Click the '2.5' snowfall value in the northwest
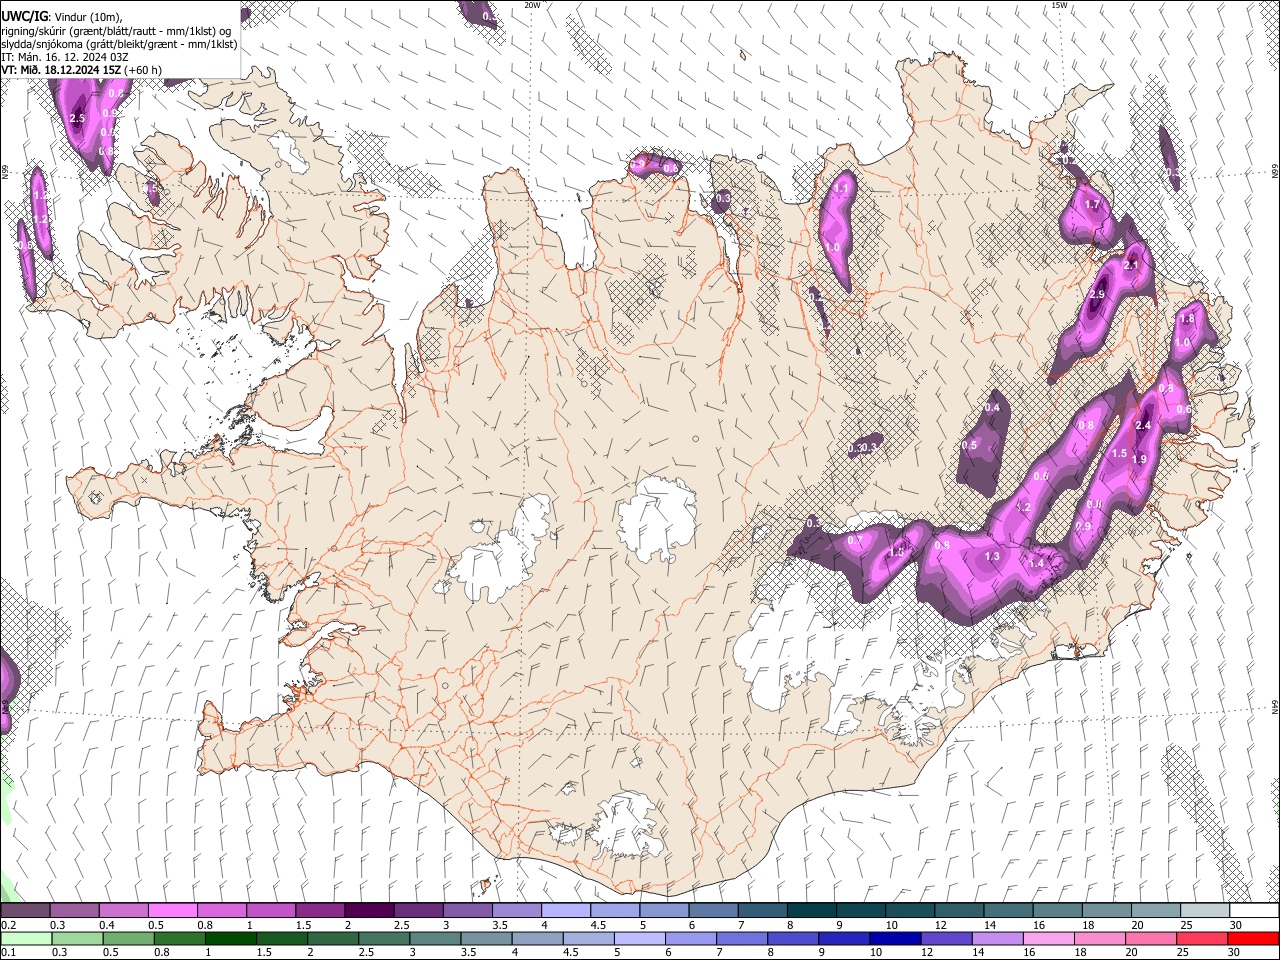 coord(78,119)
